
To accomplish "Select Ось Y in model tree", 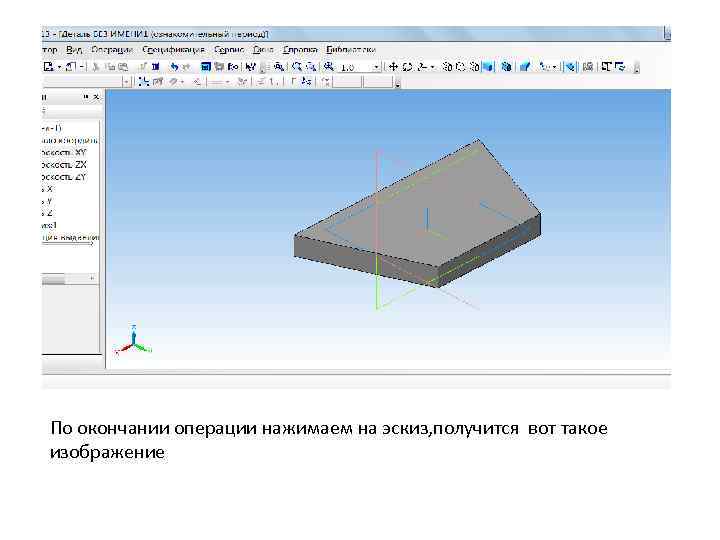I will point(47,201).
